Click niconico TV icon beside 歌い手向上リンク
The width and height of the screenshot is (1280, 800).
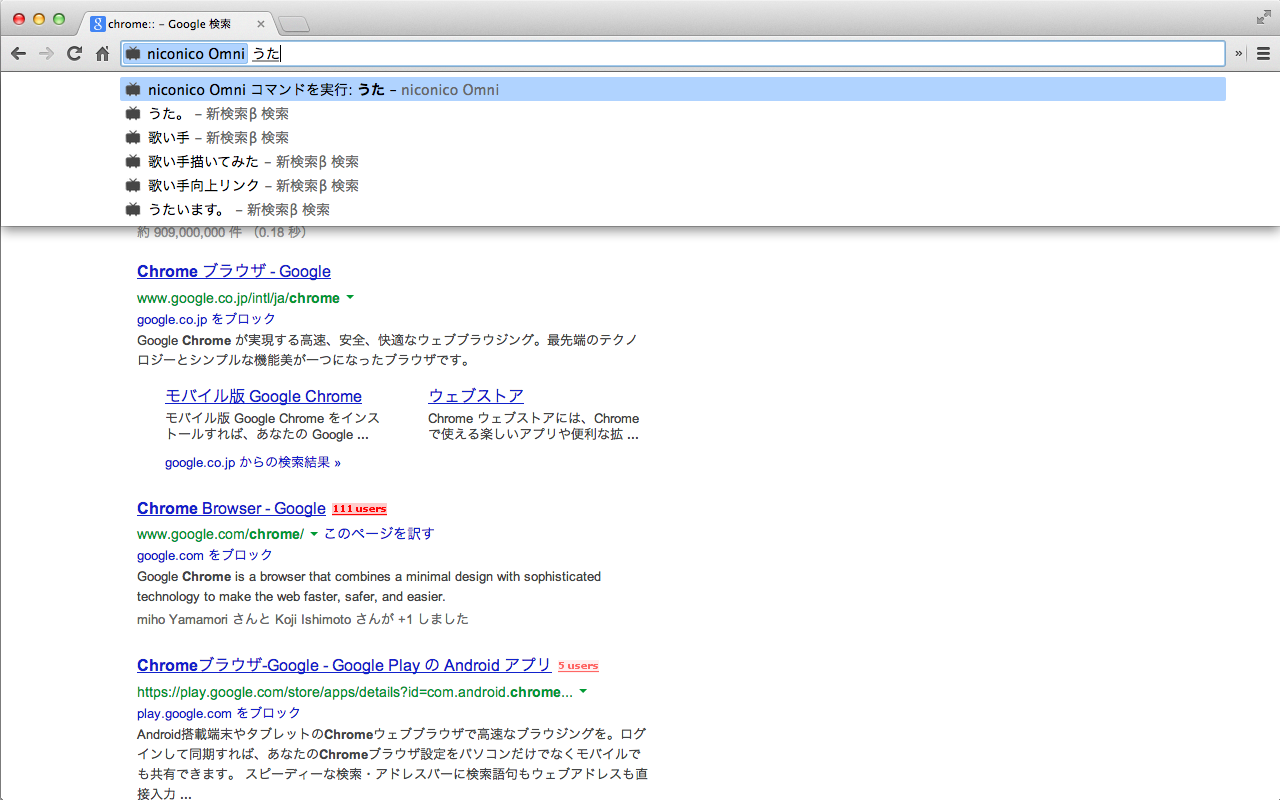(x=133, y=186)
